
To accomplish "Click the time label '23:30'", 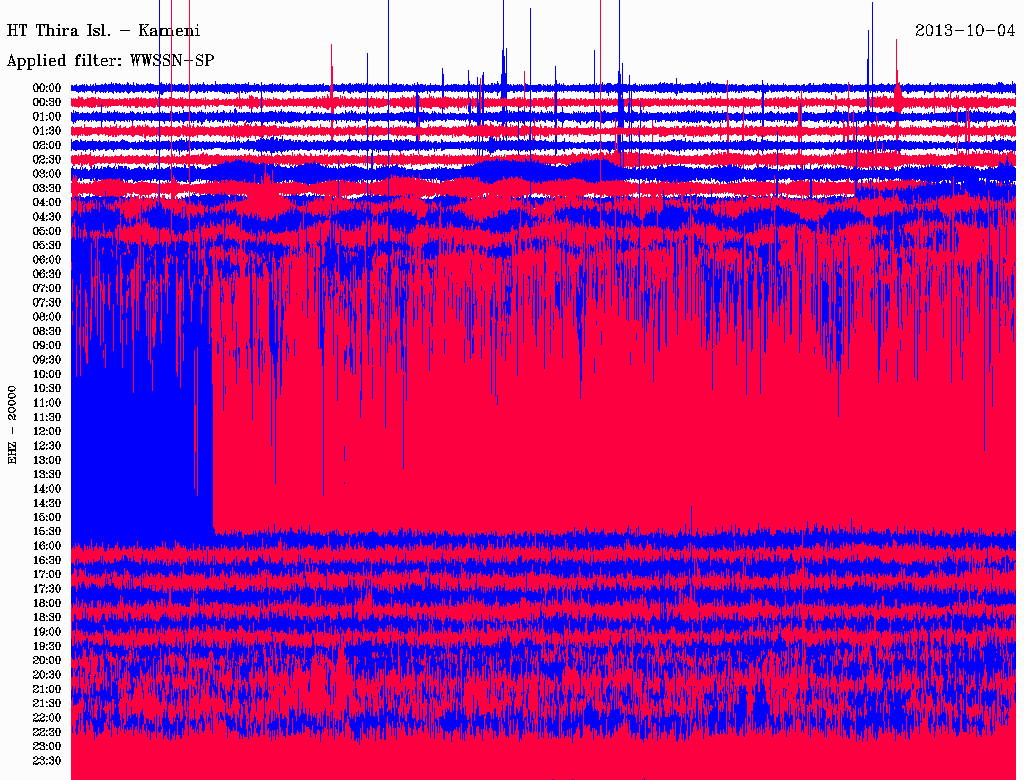I will [47, 760].
